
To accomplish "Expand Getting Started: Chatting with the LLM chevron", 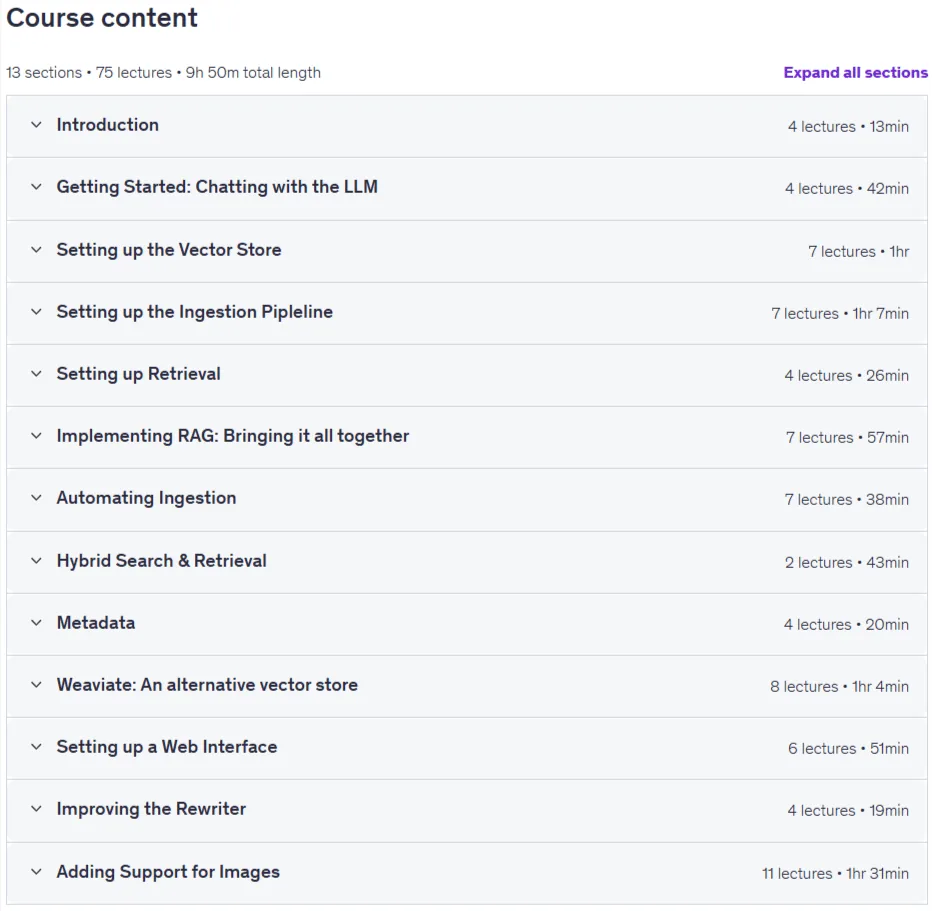I will (36, 187).
